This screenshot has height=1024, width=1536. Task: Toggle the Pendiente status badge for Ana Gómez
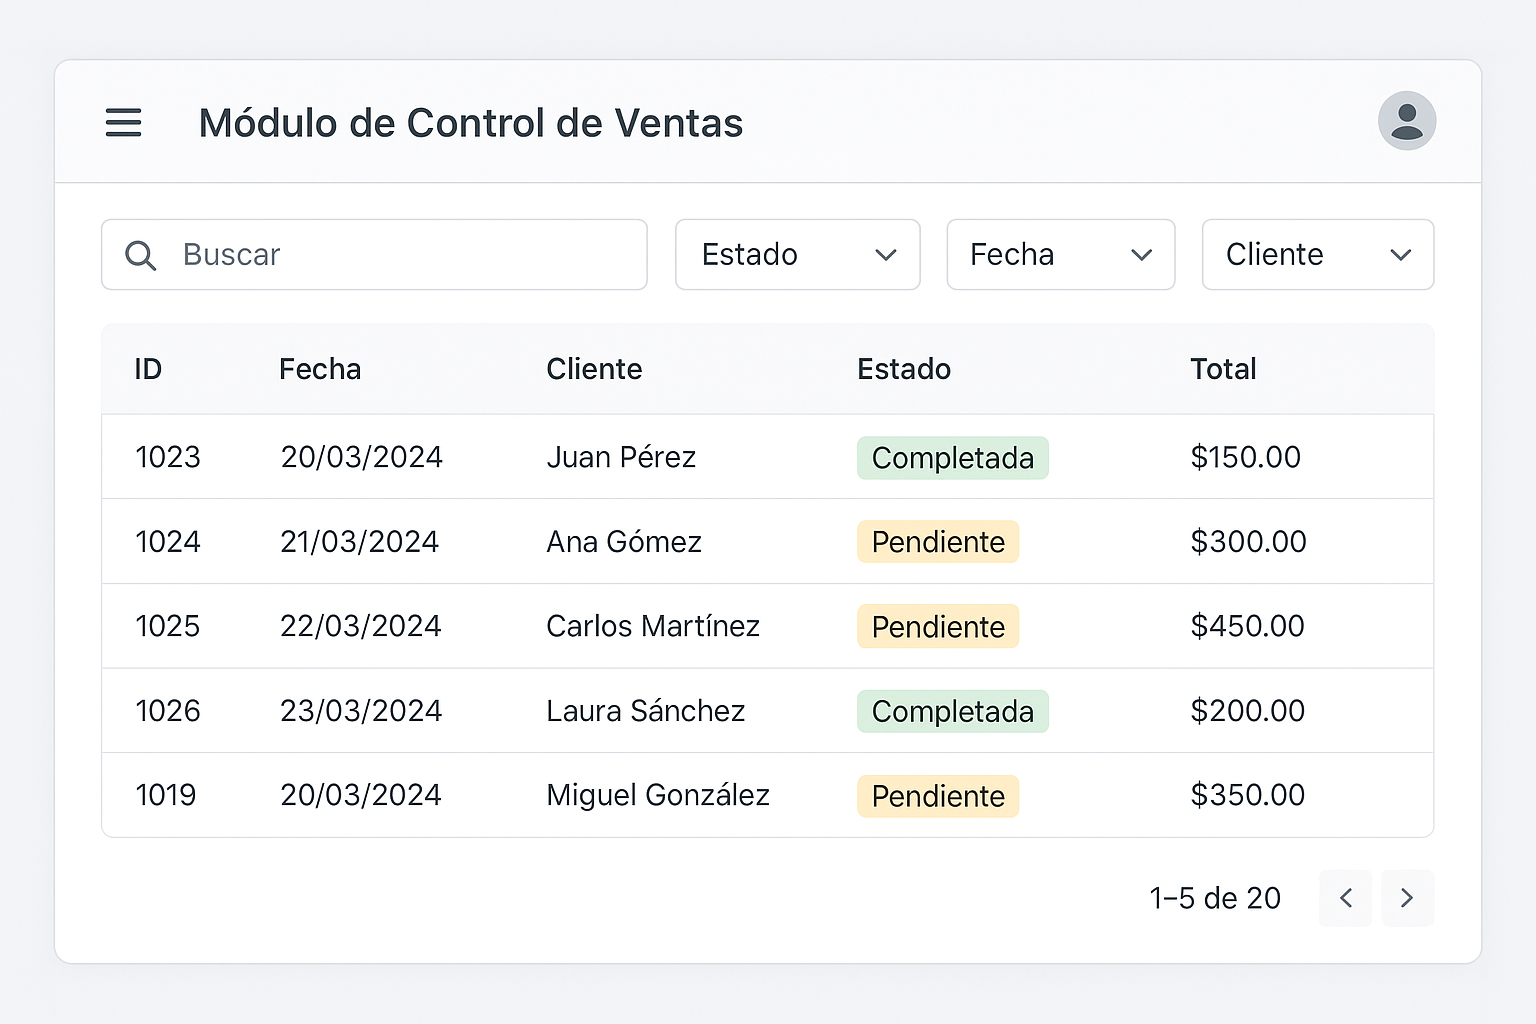(937, 541)
